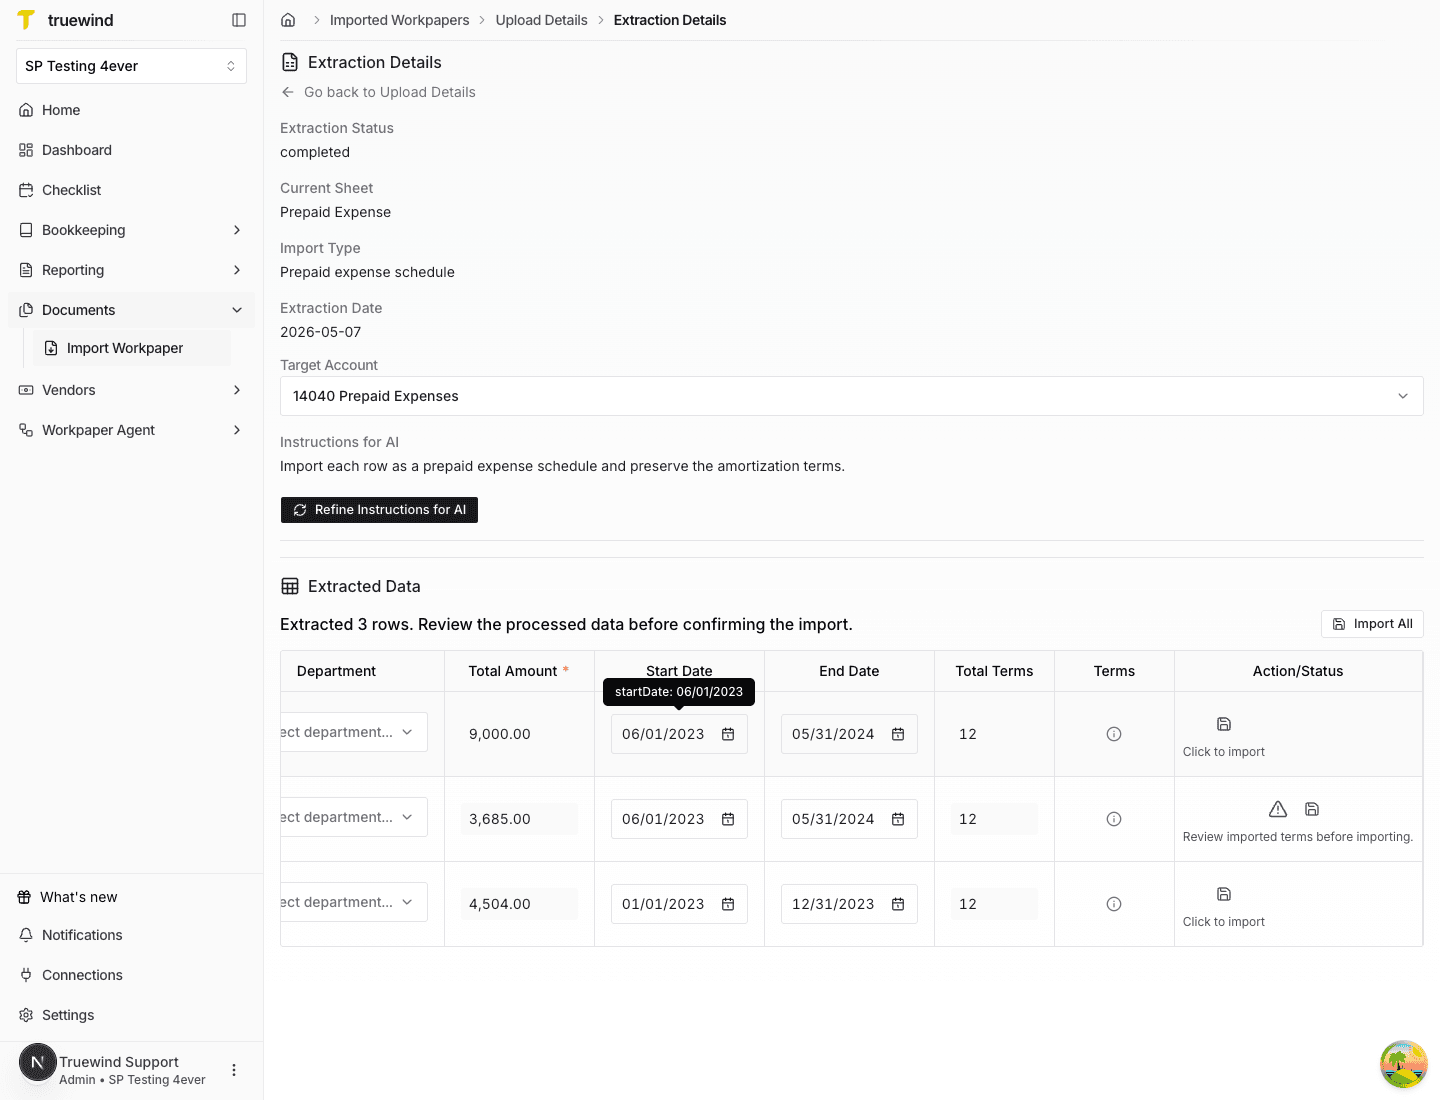
Task: Open SP Testing 4ever workspace switcher
Action: pos(131,66)
